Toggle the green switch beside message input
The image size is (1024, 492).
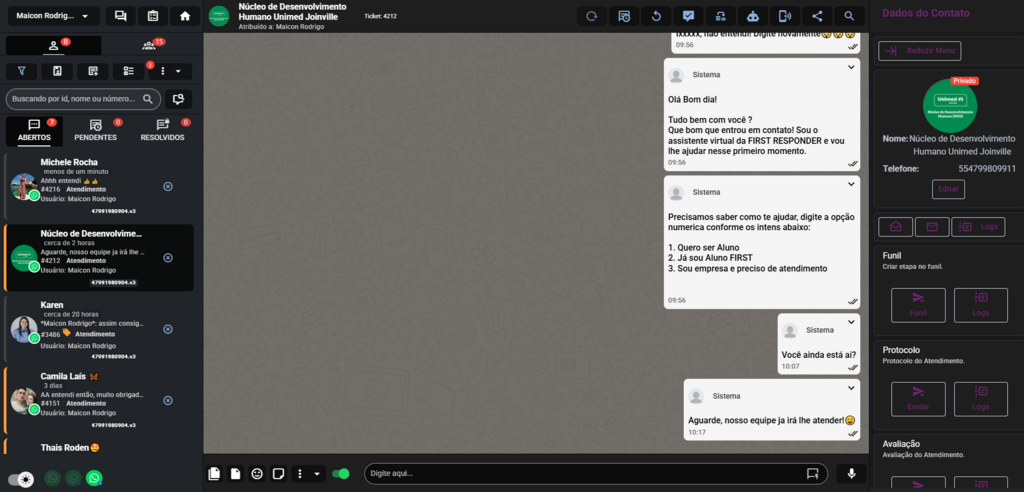pyautogui.click(x=342, y=474)
